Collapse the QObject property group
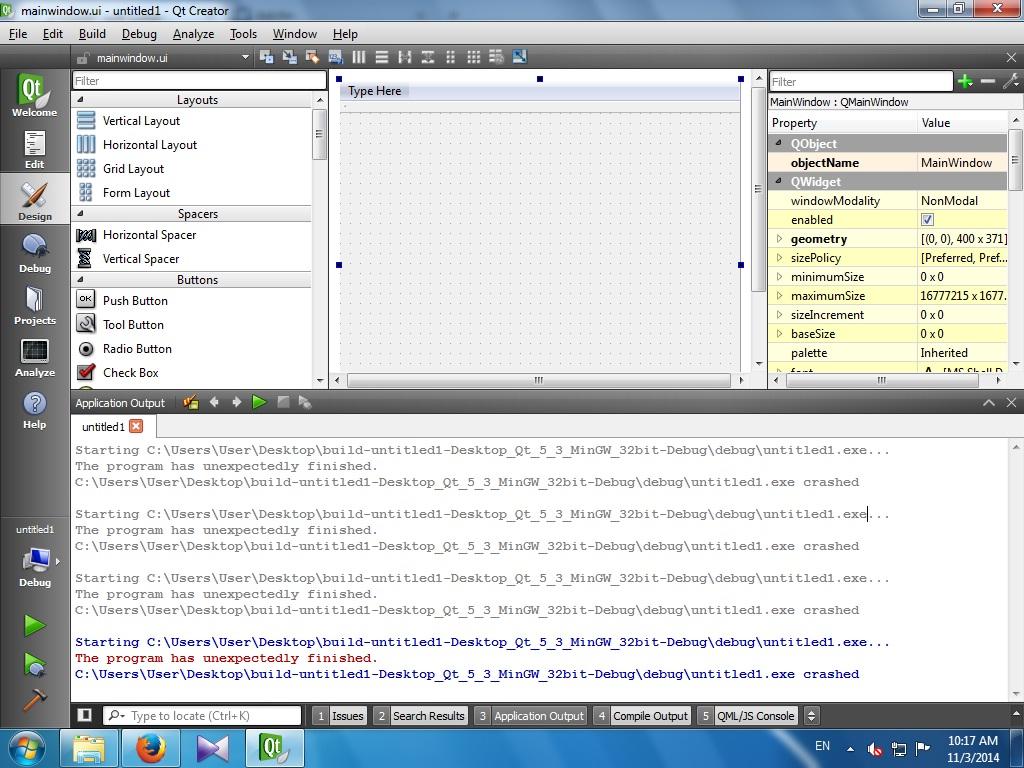The width and height of the screenshot is (1024, 768). [778, 143]
